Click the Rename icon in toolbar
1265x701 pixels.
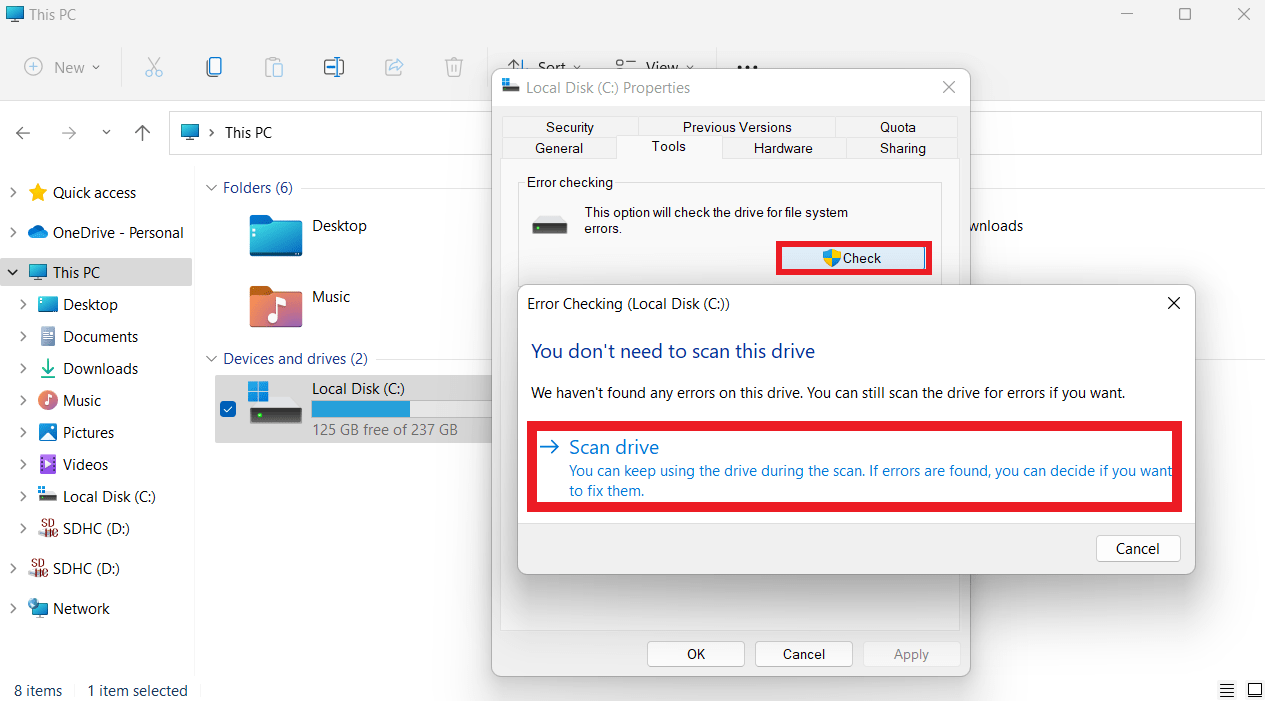tap(334, 67)
